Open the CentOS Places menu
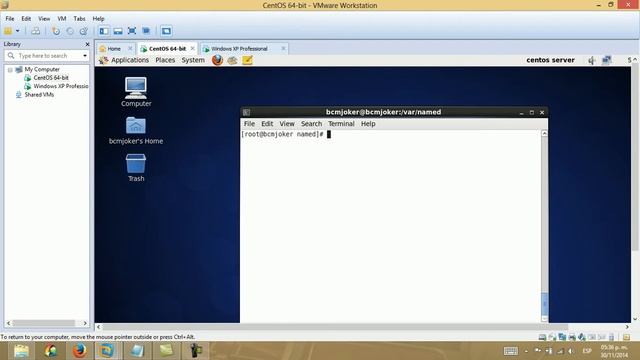 point(165,60)
